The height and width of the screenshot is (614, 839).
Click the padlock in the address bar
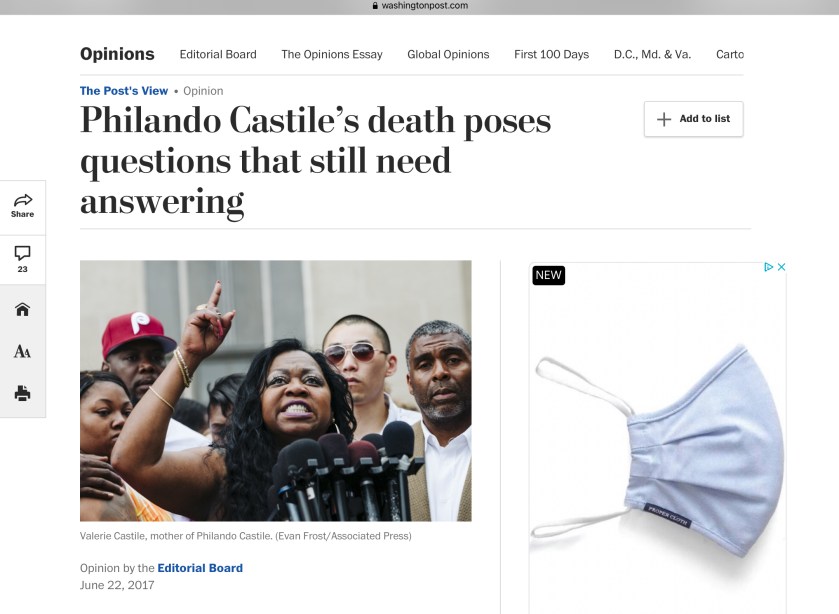coord(375,6)
